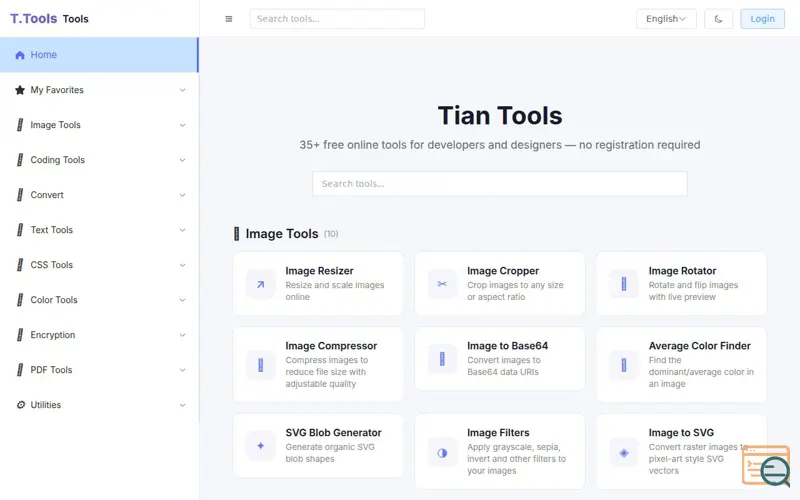Open the Average Color Finder tool title

pyautogui.click(x=699, y=346)
